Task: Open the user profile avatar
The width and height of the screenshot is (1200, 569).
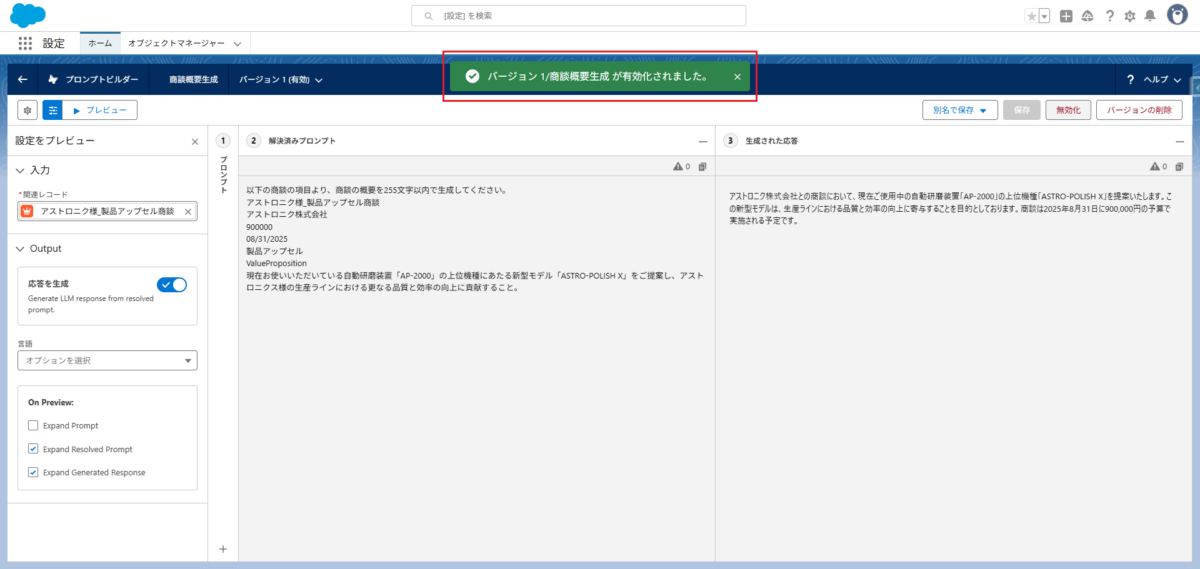Action: [1177, 16]
